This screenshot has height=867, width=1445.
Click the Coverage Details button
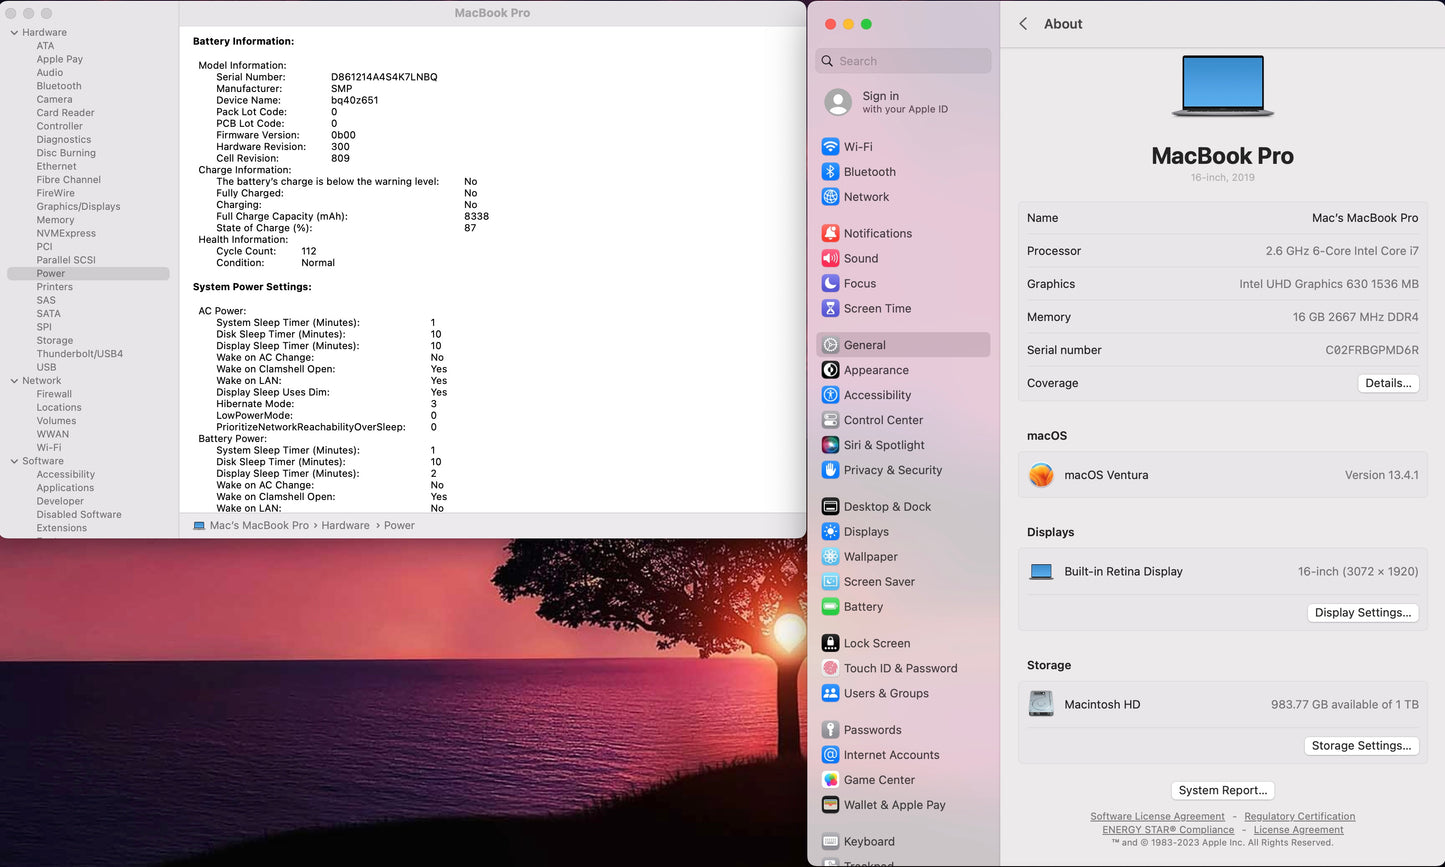(x=1388, y=383)
